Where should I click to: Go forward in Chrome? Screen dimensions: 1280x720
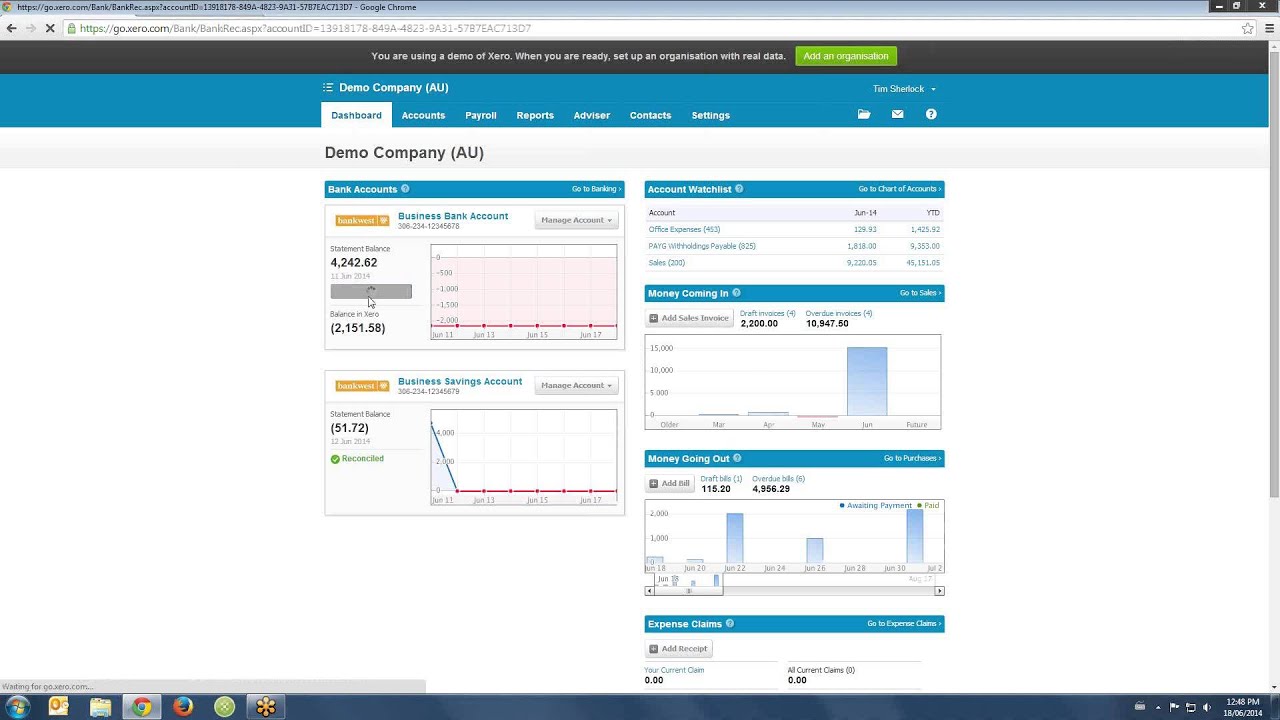30,28
